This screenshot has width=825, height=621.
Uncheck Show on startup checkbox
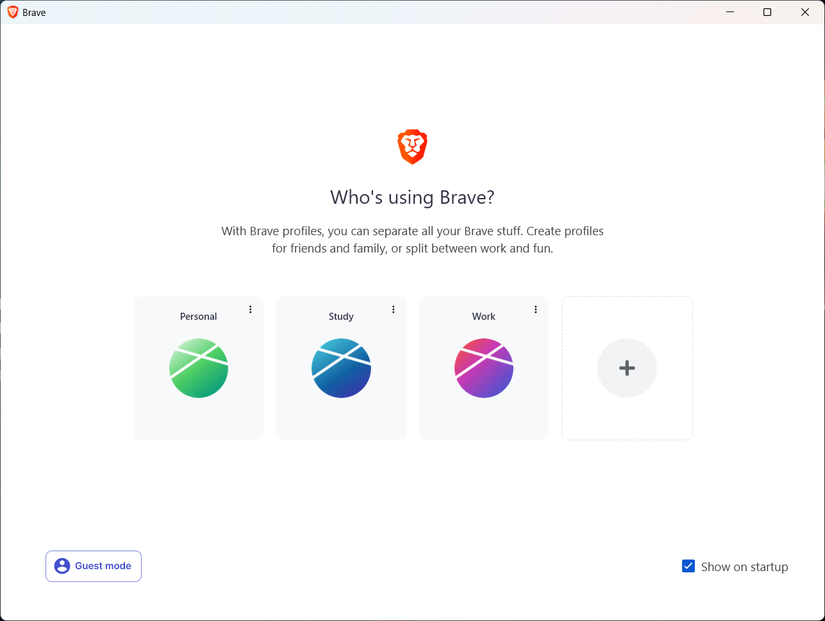[x=688, y=566]
